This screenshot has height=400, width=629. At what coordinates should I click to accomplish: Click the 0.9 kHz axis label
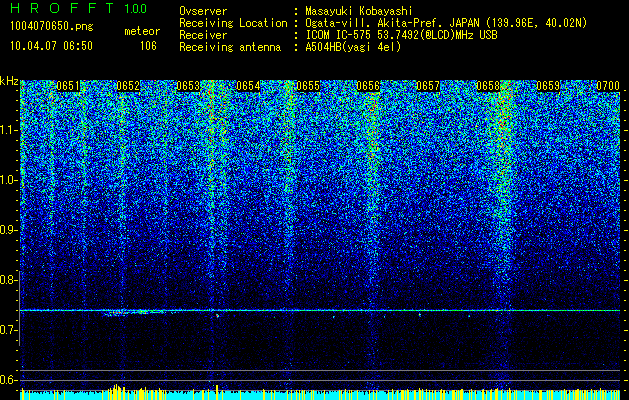tap(8, 230)
